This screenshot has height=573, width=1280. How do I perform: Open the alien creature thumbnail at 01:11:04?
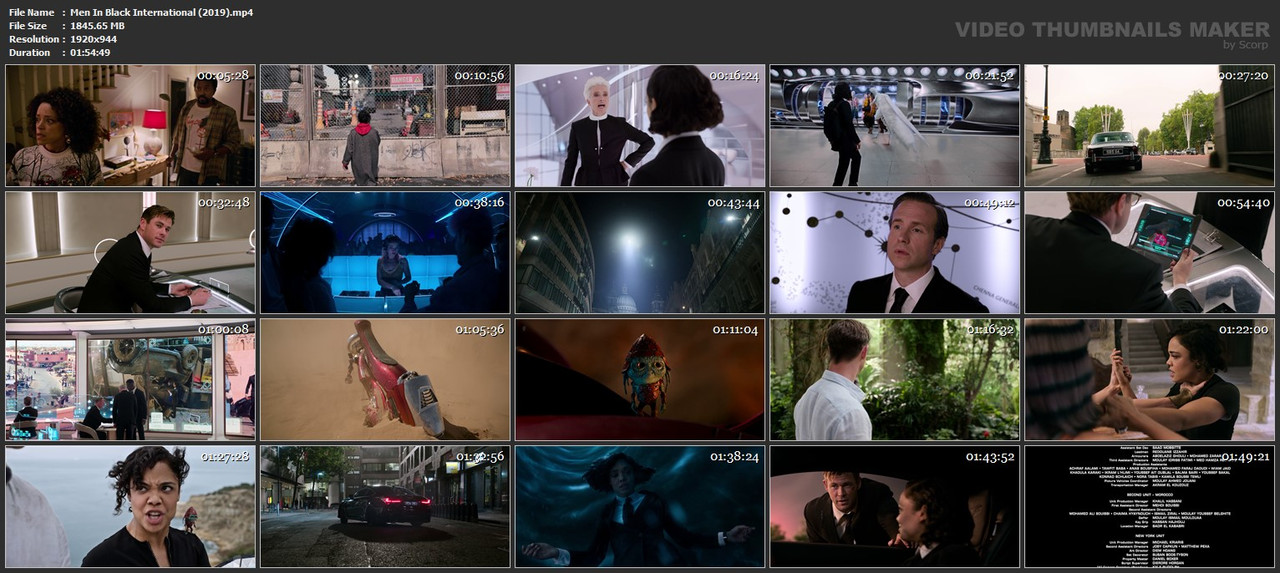click(x=640, y=380)
